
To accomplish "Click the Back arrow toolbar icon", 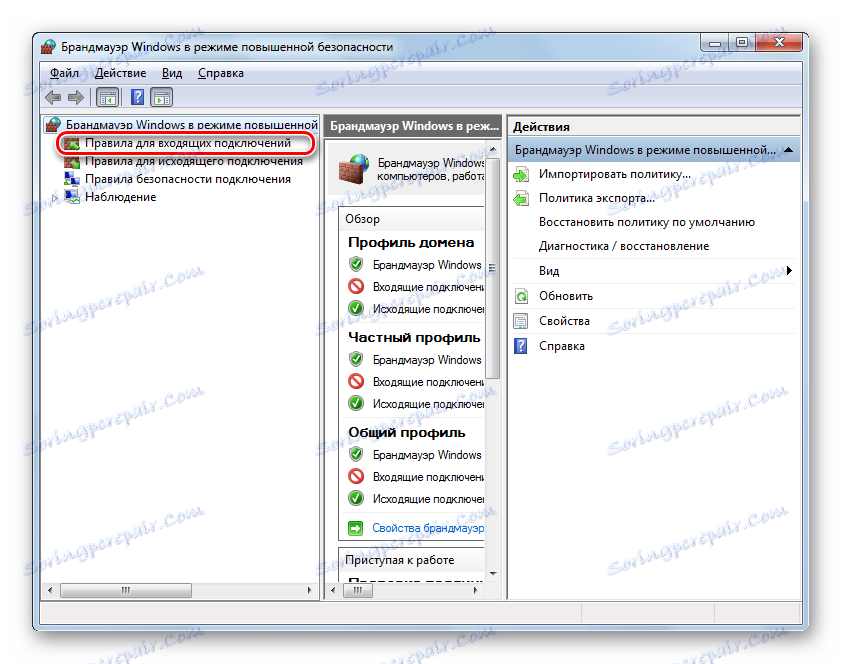I will (x=53, y=97).
